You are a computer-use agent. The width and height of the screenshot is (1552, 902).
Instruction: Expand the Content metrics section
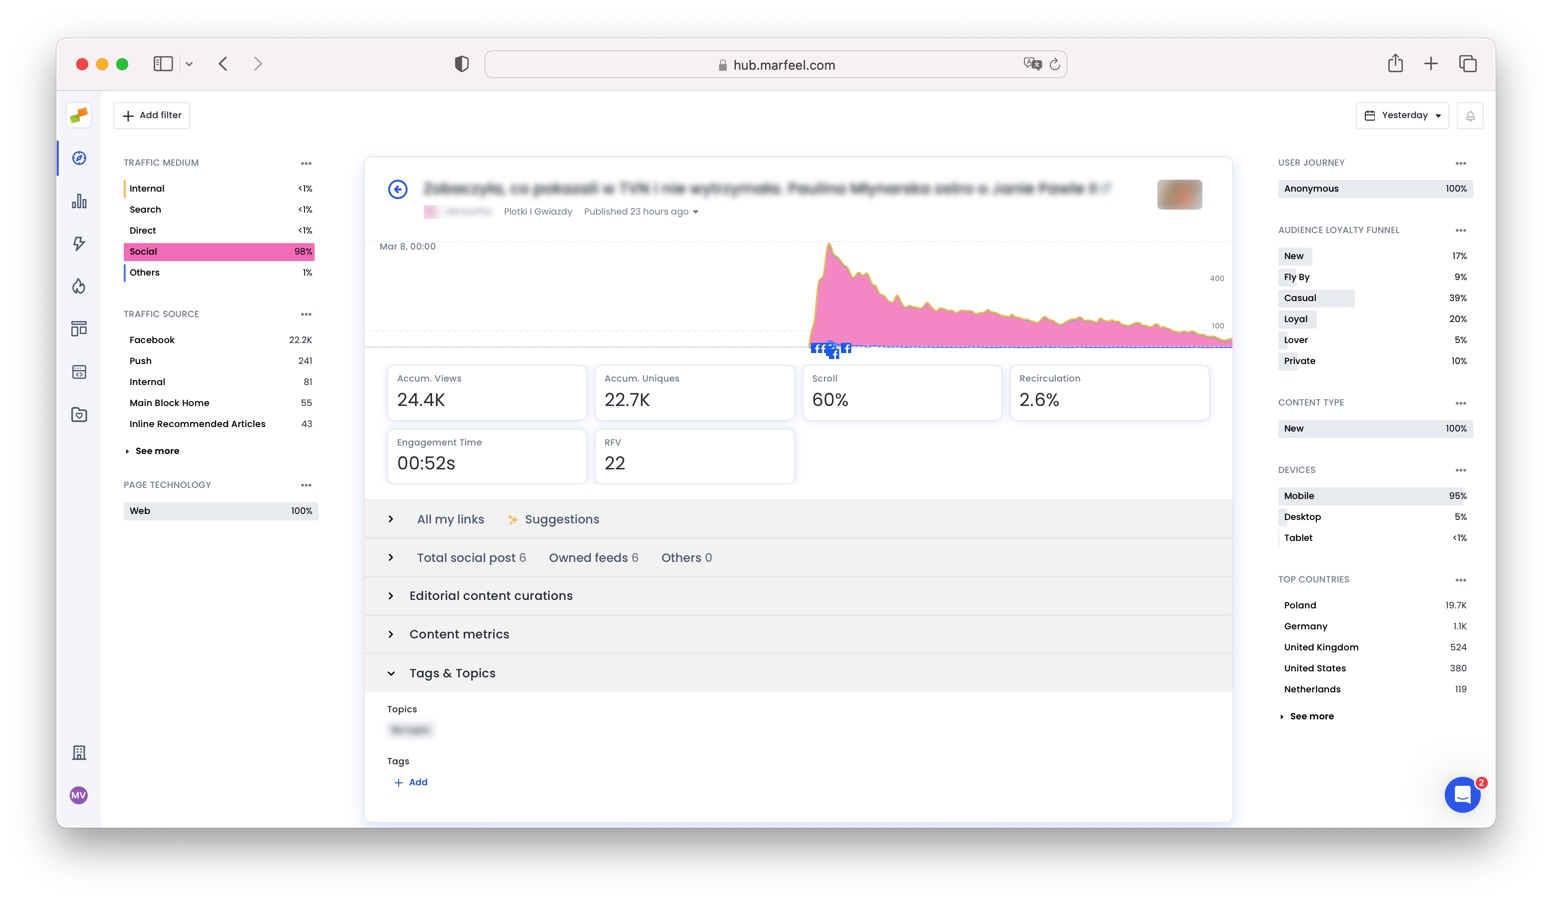coord(458,635)
